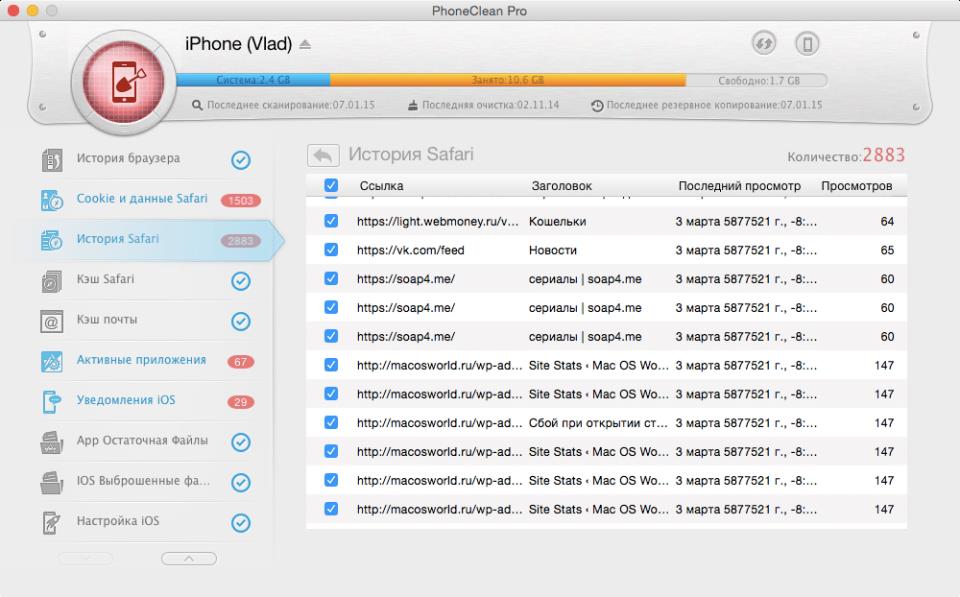Click the red phone clean logo icon

[124, 81]
